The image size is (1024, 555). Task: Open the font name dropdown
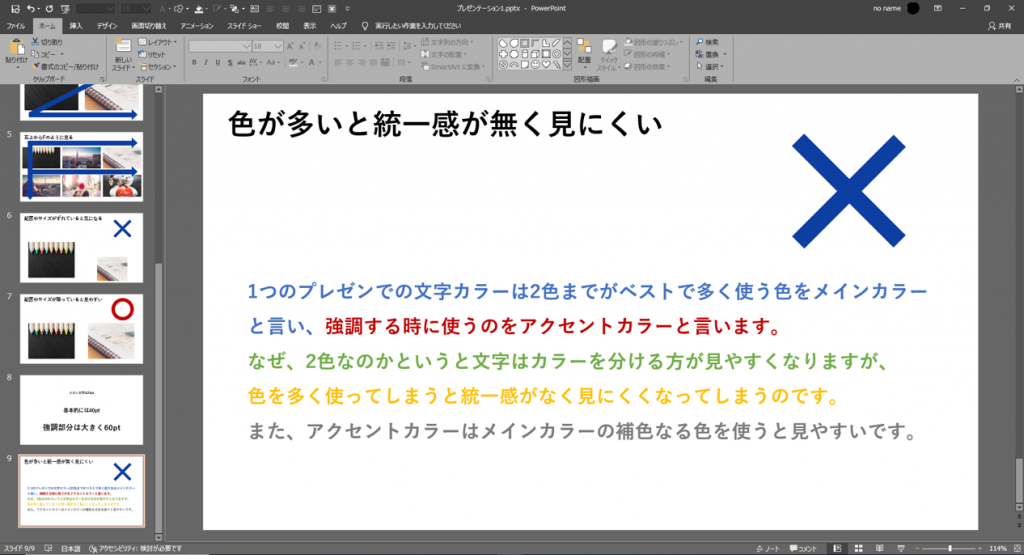pyautogui.click(x=246, y=46)
